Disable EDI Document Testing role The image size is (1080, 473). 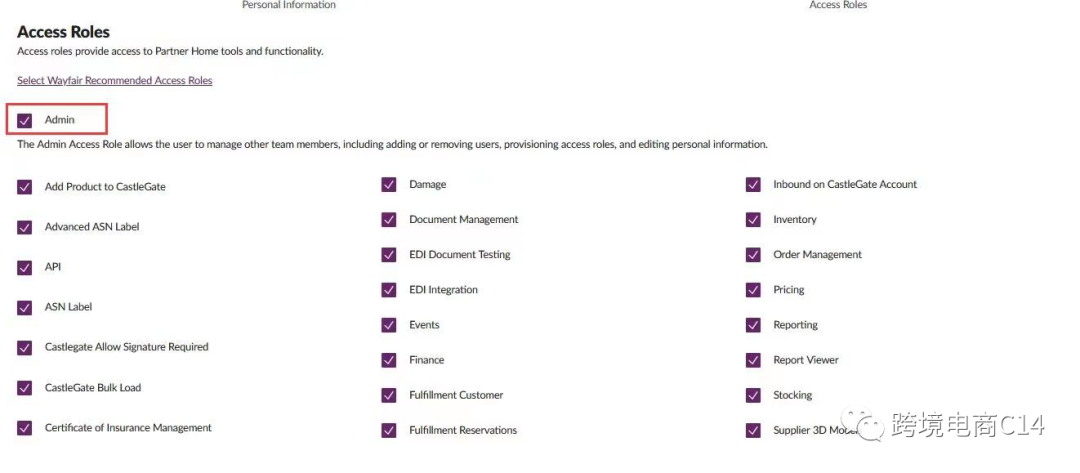point(389,255)
